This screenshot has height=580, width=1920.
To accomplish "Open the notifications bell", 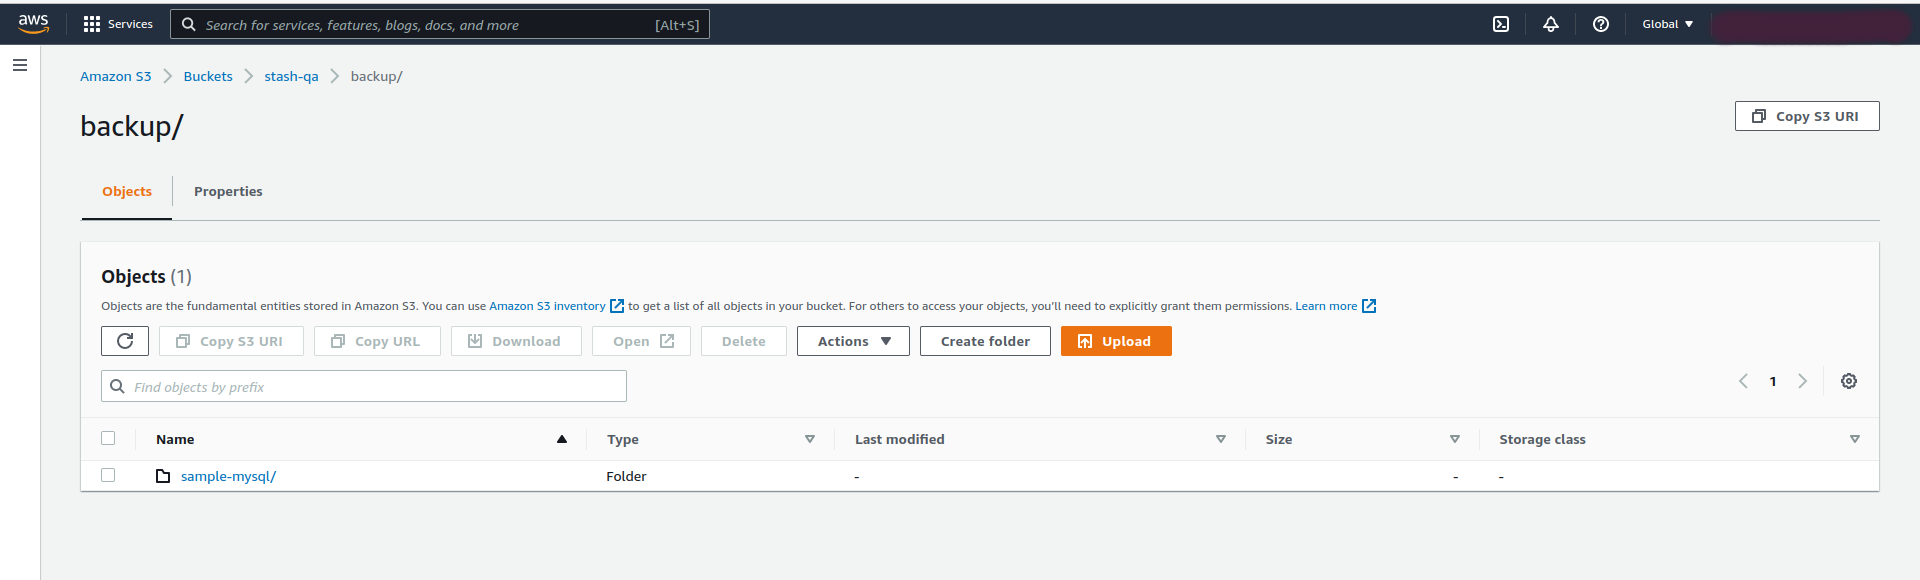I will (1550, 24).
